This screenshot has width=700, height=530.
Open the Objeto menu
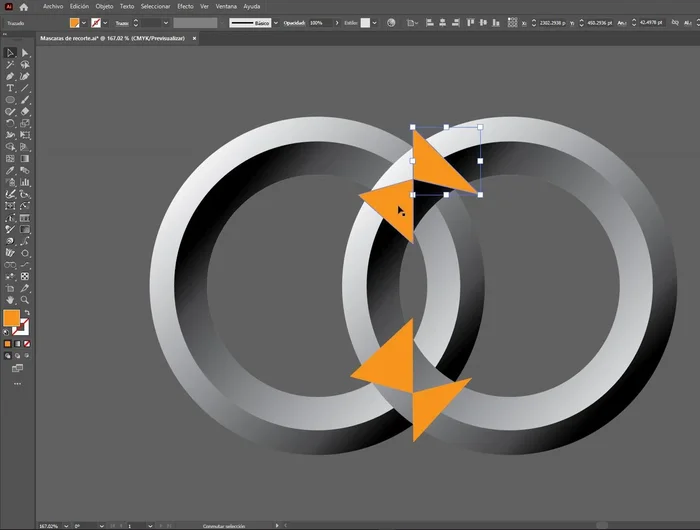pyautogui.click(x=104, y=7)
